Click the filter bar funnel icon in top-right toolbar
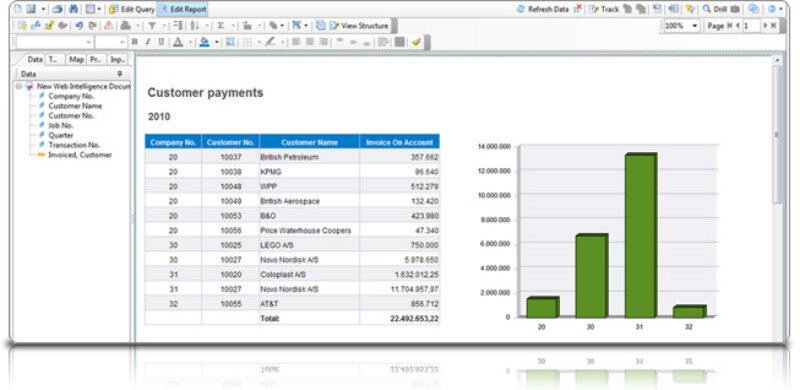Image resolution: width=800 pixels, height=390 pixels. click(690, 9)
